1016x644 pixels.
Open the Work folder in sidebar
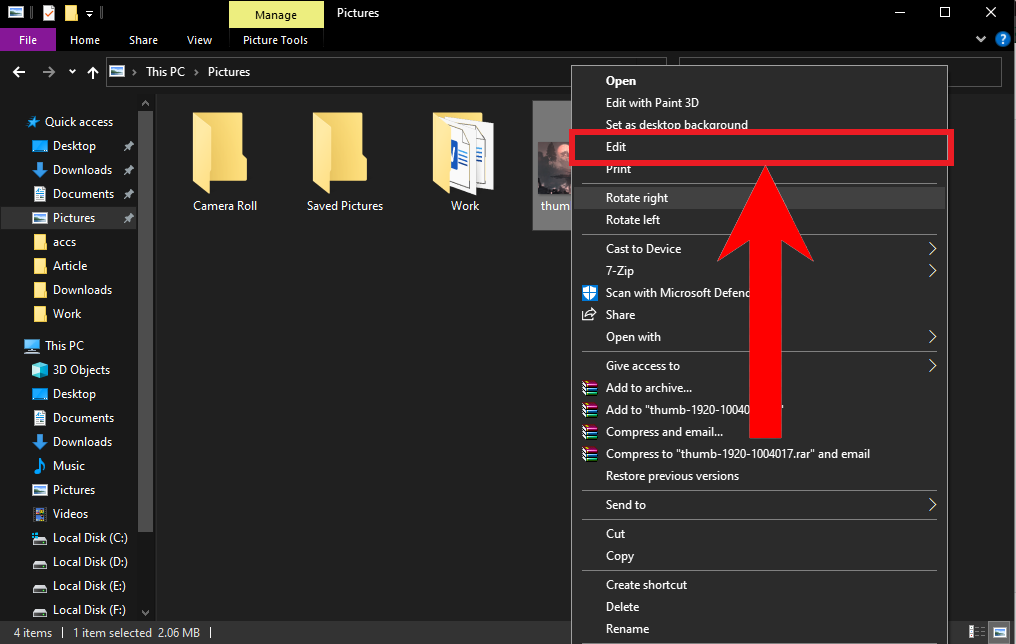point(67,314)
